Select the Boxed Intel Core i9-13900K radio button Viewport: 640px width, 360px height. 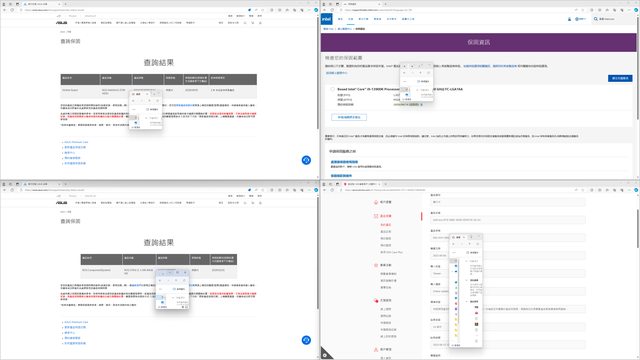pos(333,89)
